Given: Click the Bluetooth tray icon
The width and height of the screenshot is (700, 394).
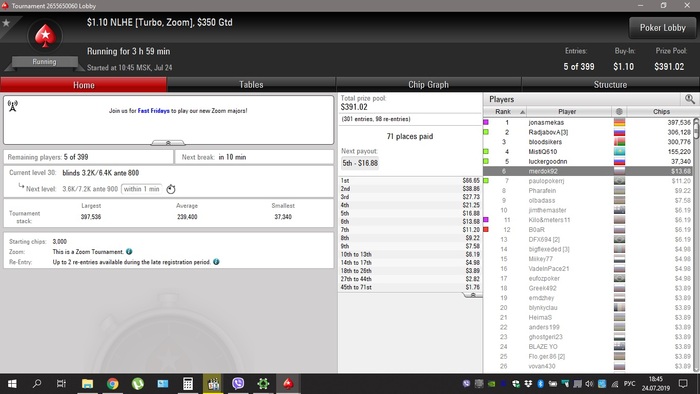Looking at the screenshot, I should (x=540, y=384).
